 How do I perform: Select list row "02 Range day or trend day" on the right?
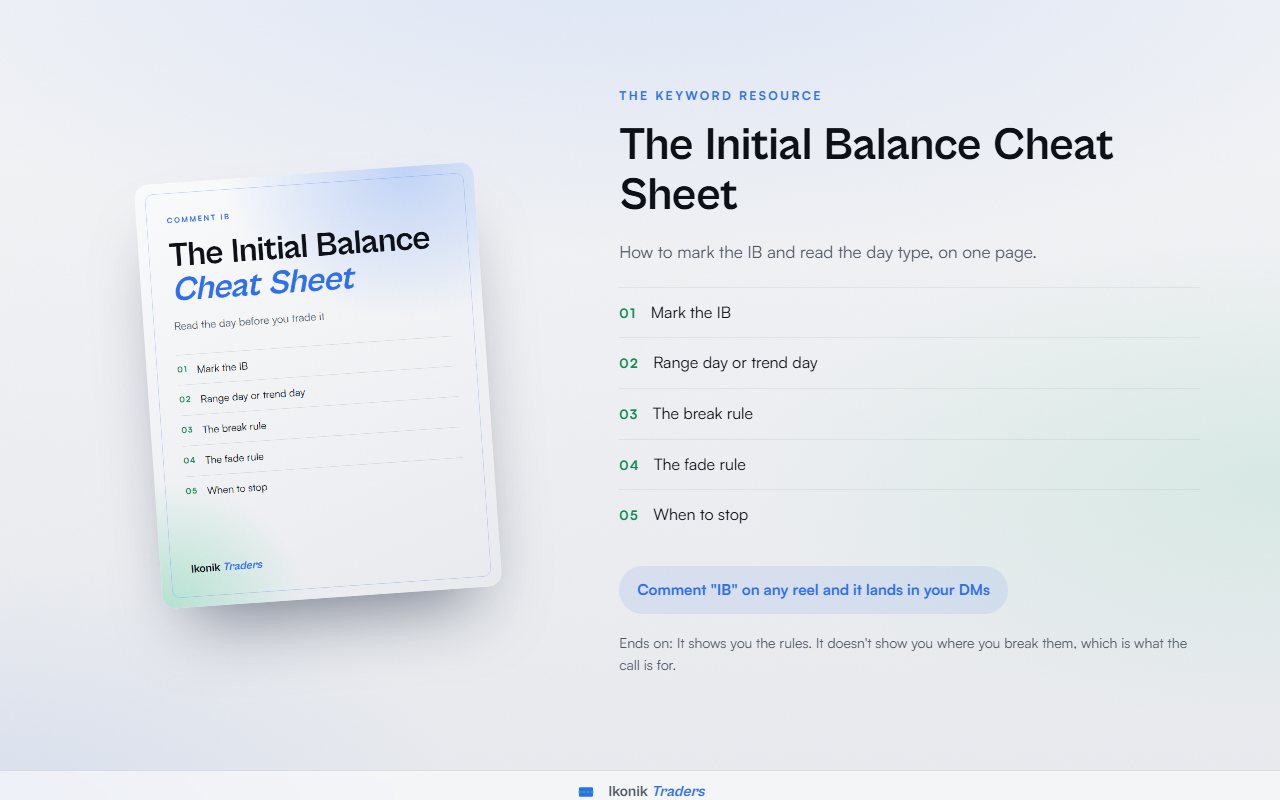click(909, 363)
